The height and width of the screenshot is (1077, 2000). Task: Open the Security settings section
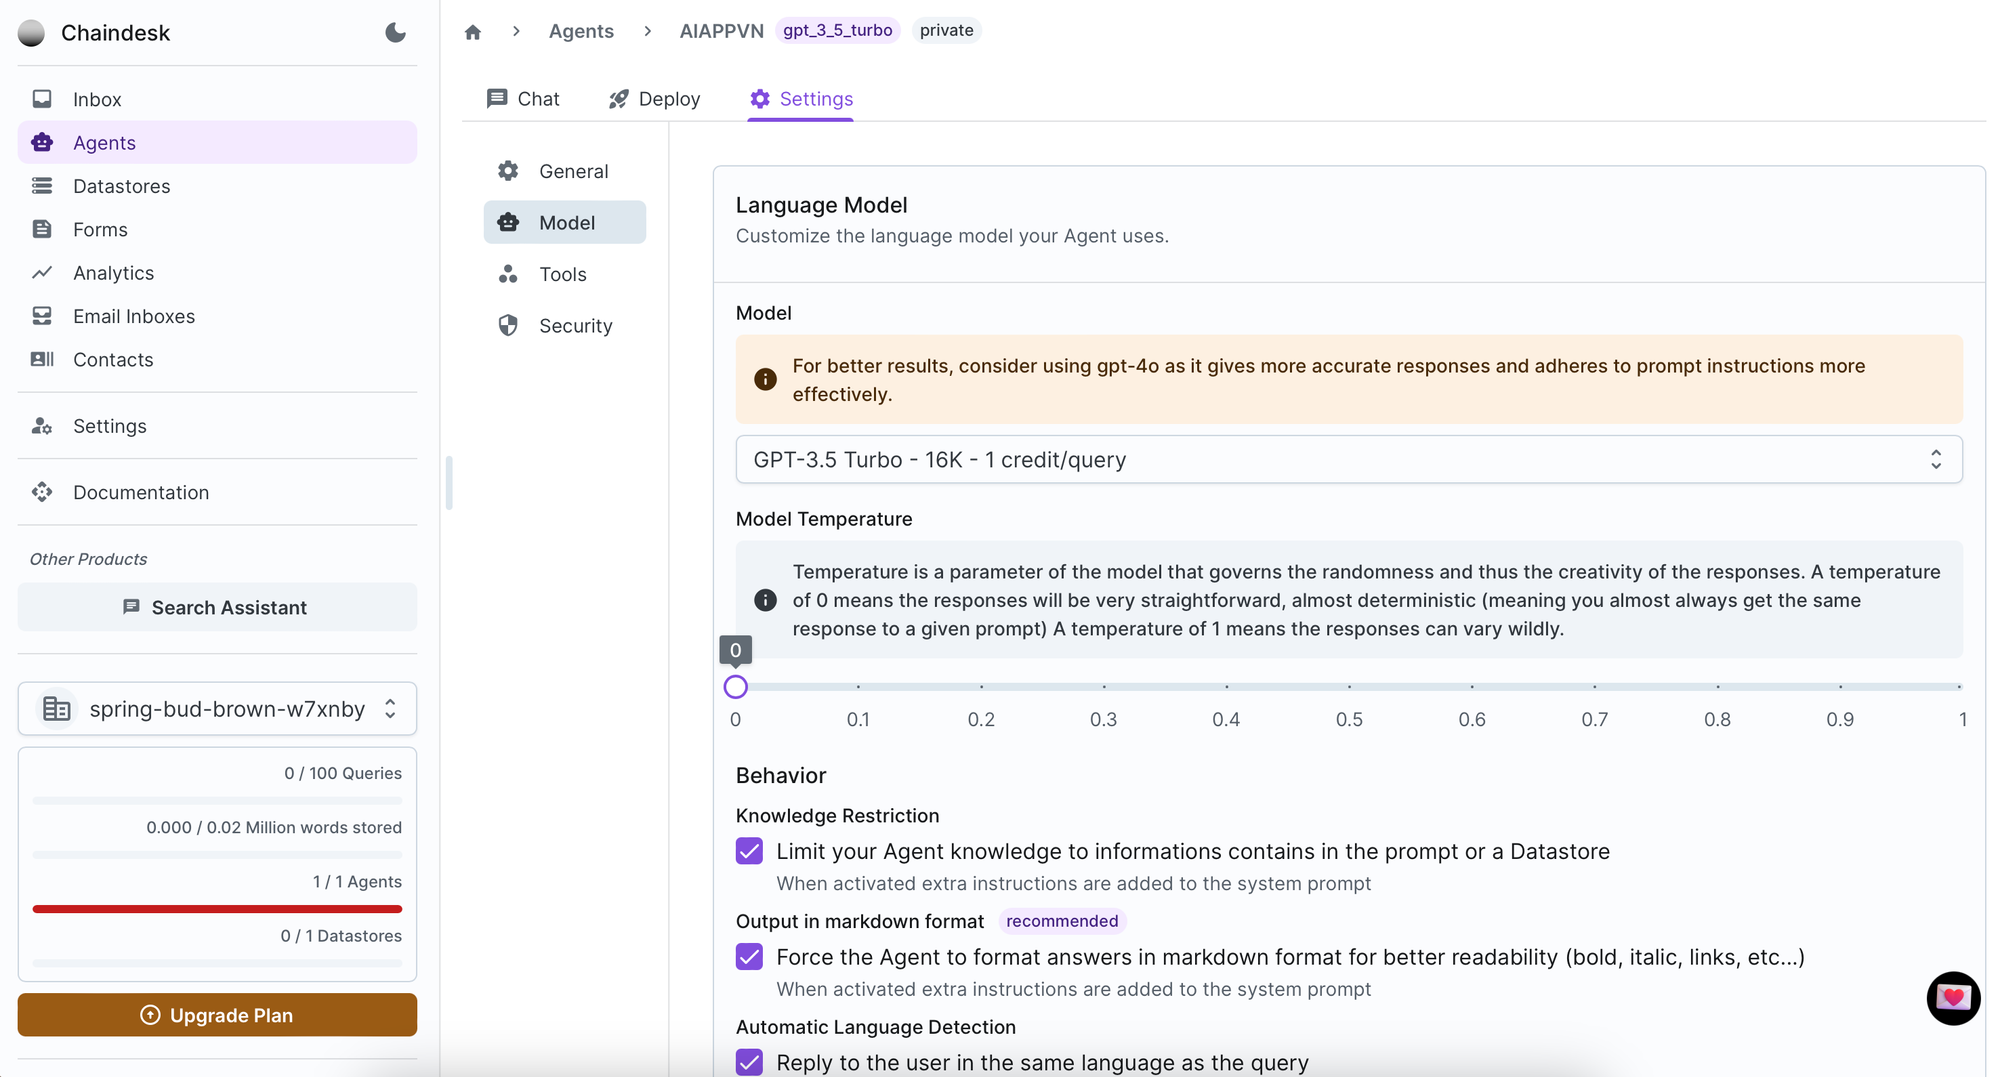pyautogui.click(x=565, y=325)
